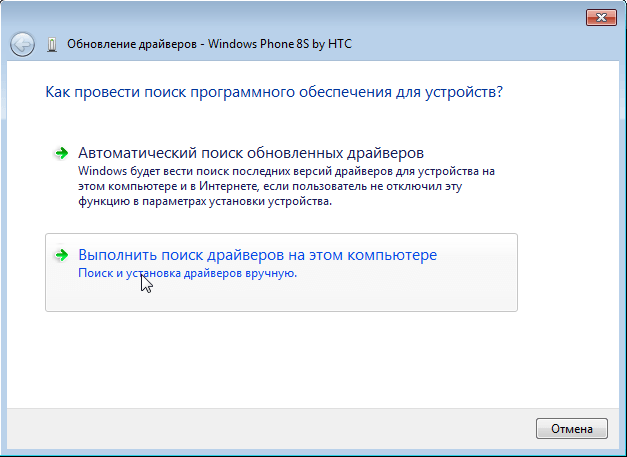Click green arrow beside Выполнить поиск драйверов
The image size is (627, 457).
point(61,255)
